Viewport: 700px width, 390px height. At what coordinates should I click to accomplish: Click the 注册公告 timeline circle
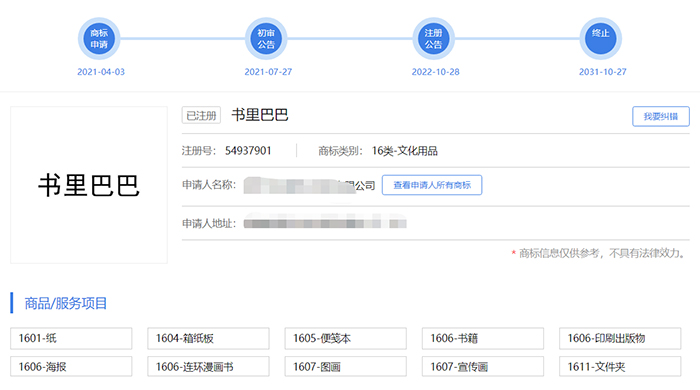433,39
